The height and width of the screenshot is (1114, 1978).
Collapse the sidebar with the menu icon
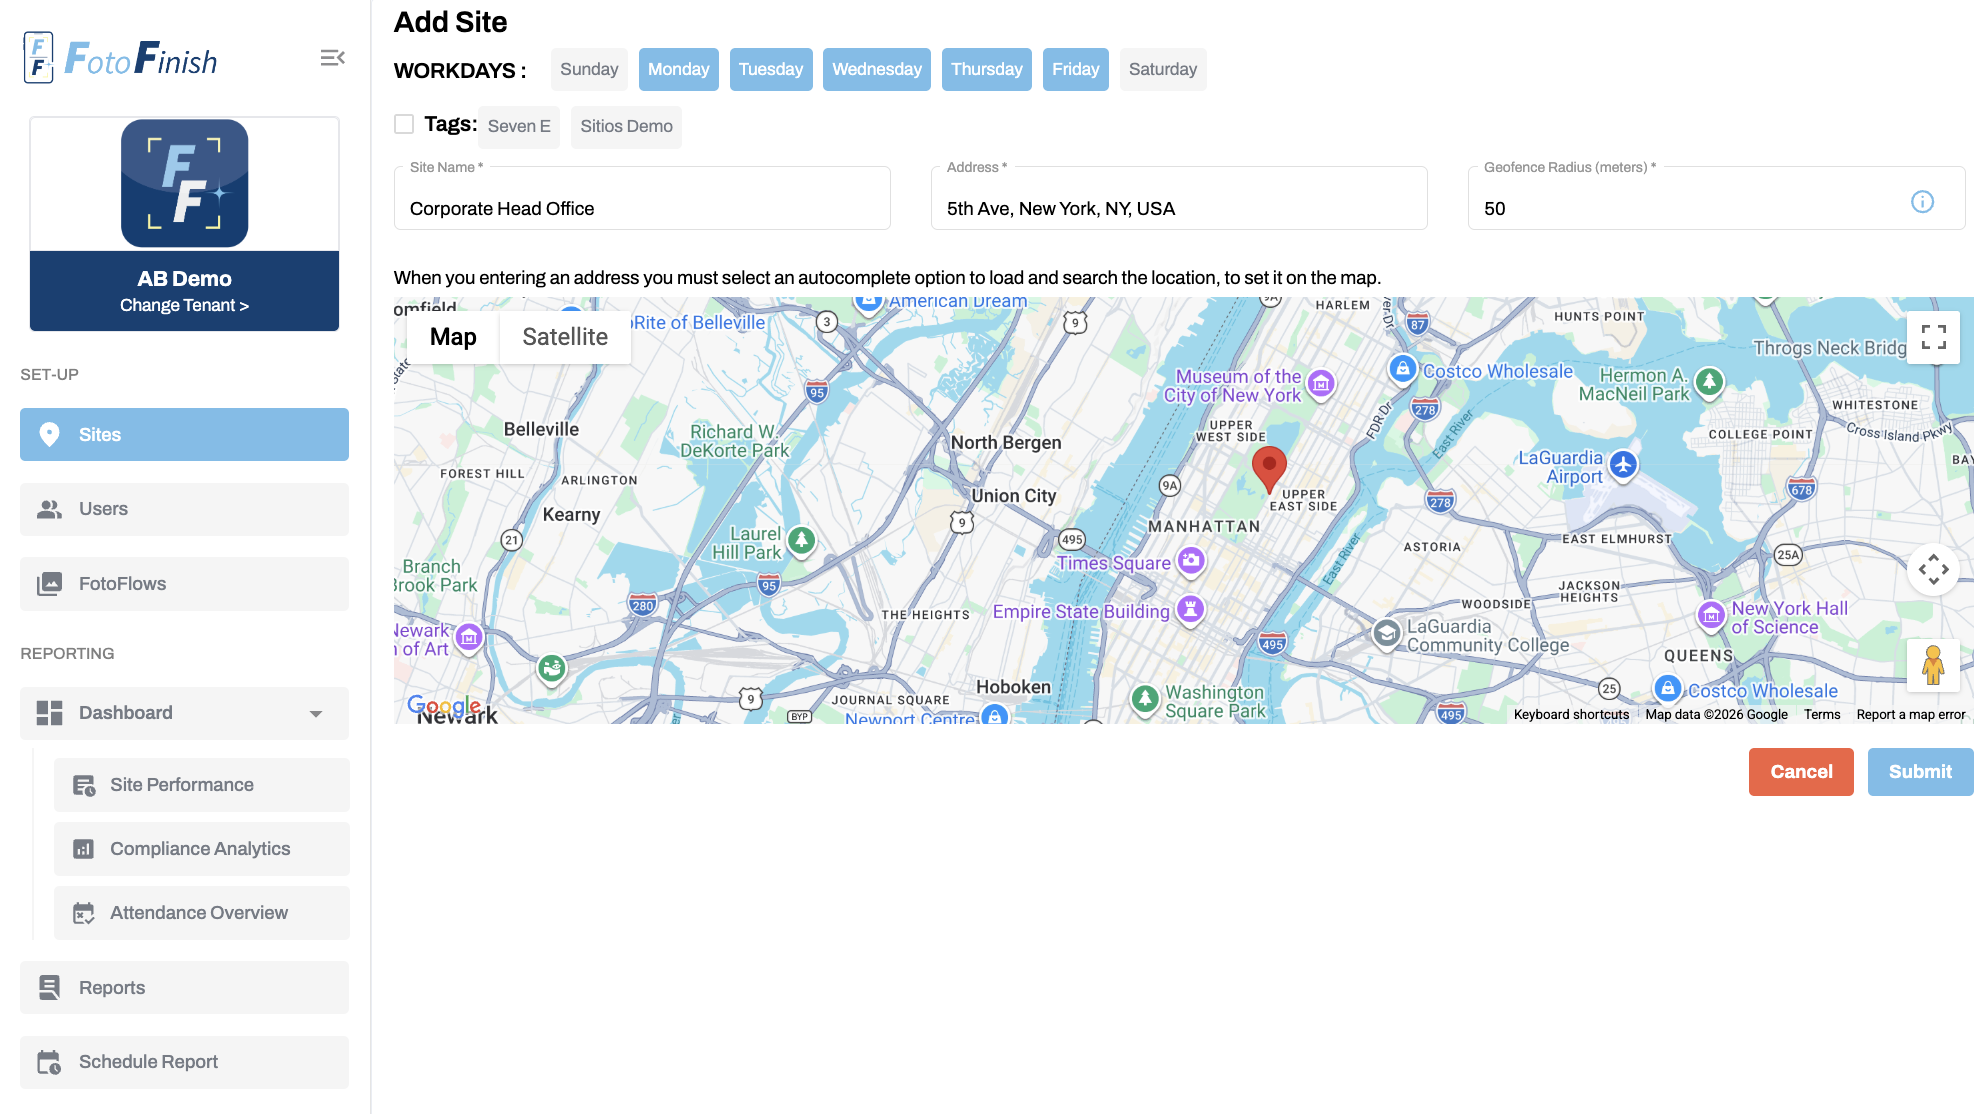(x=332, y=58)
